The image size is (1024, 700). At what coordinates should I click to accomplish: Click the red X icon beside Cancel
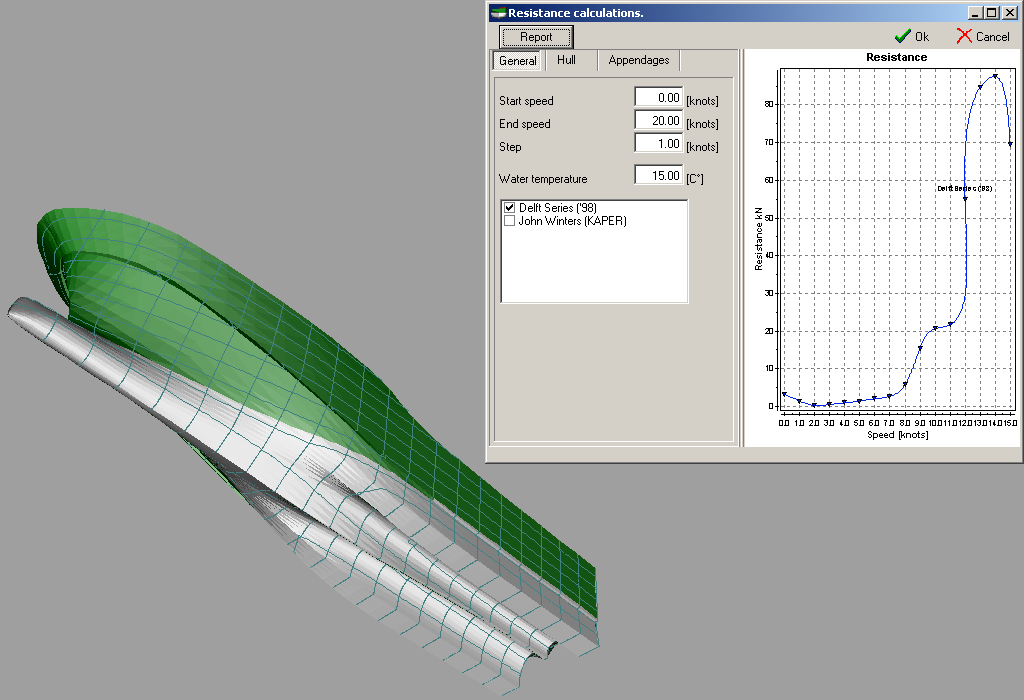(964, 36)
